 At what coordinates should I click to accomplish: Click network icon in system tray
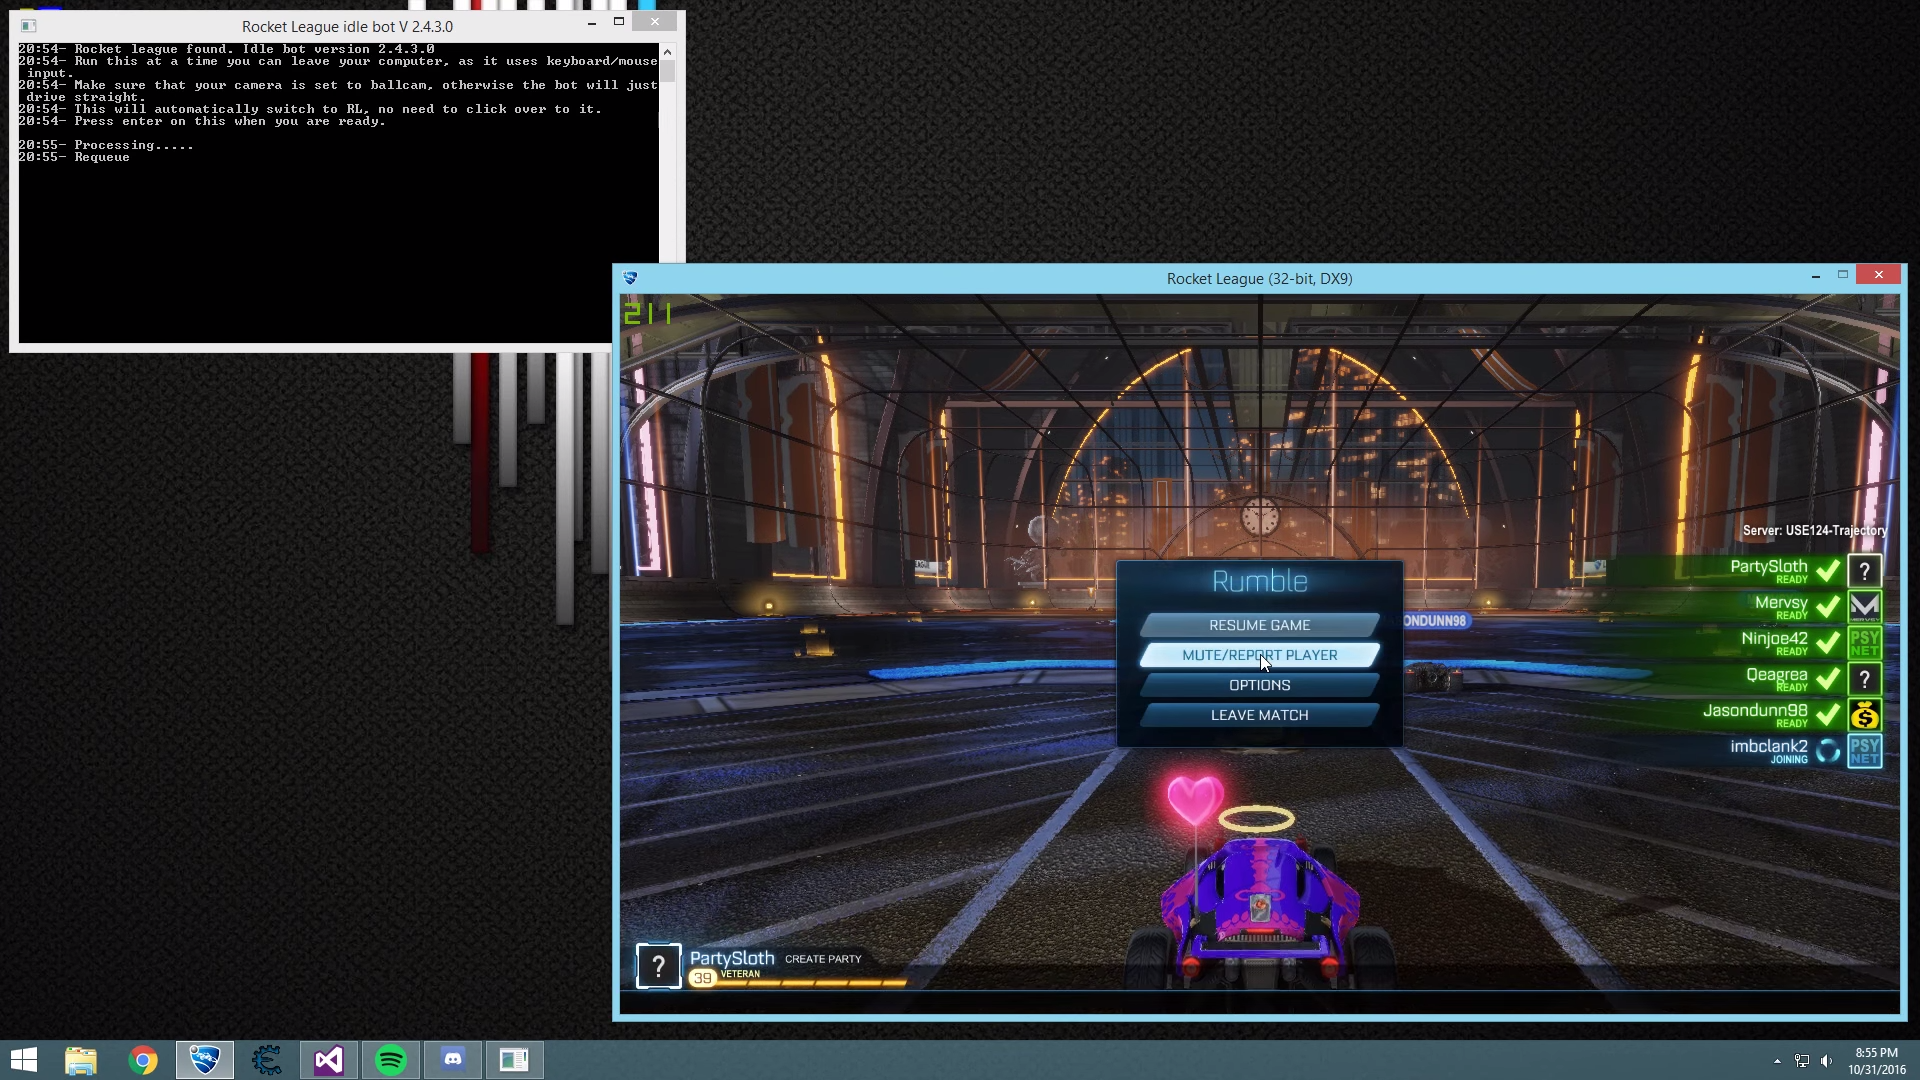[1801, 1061]
